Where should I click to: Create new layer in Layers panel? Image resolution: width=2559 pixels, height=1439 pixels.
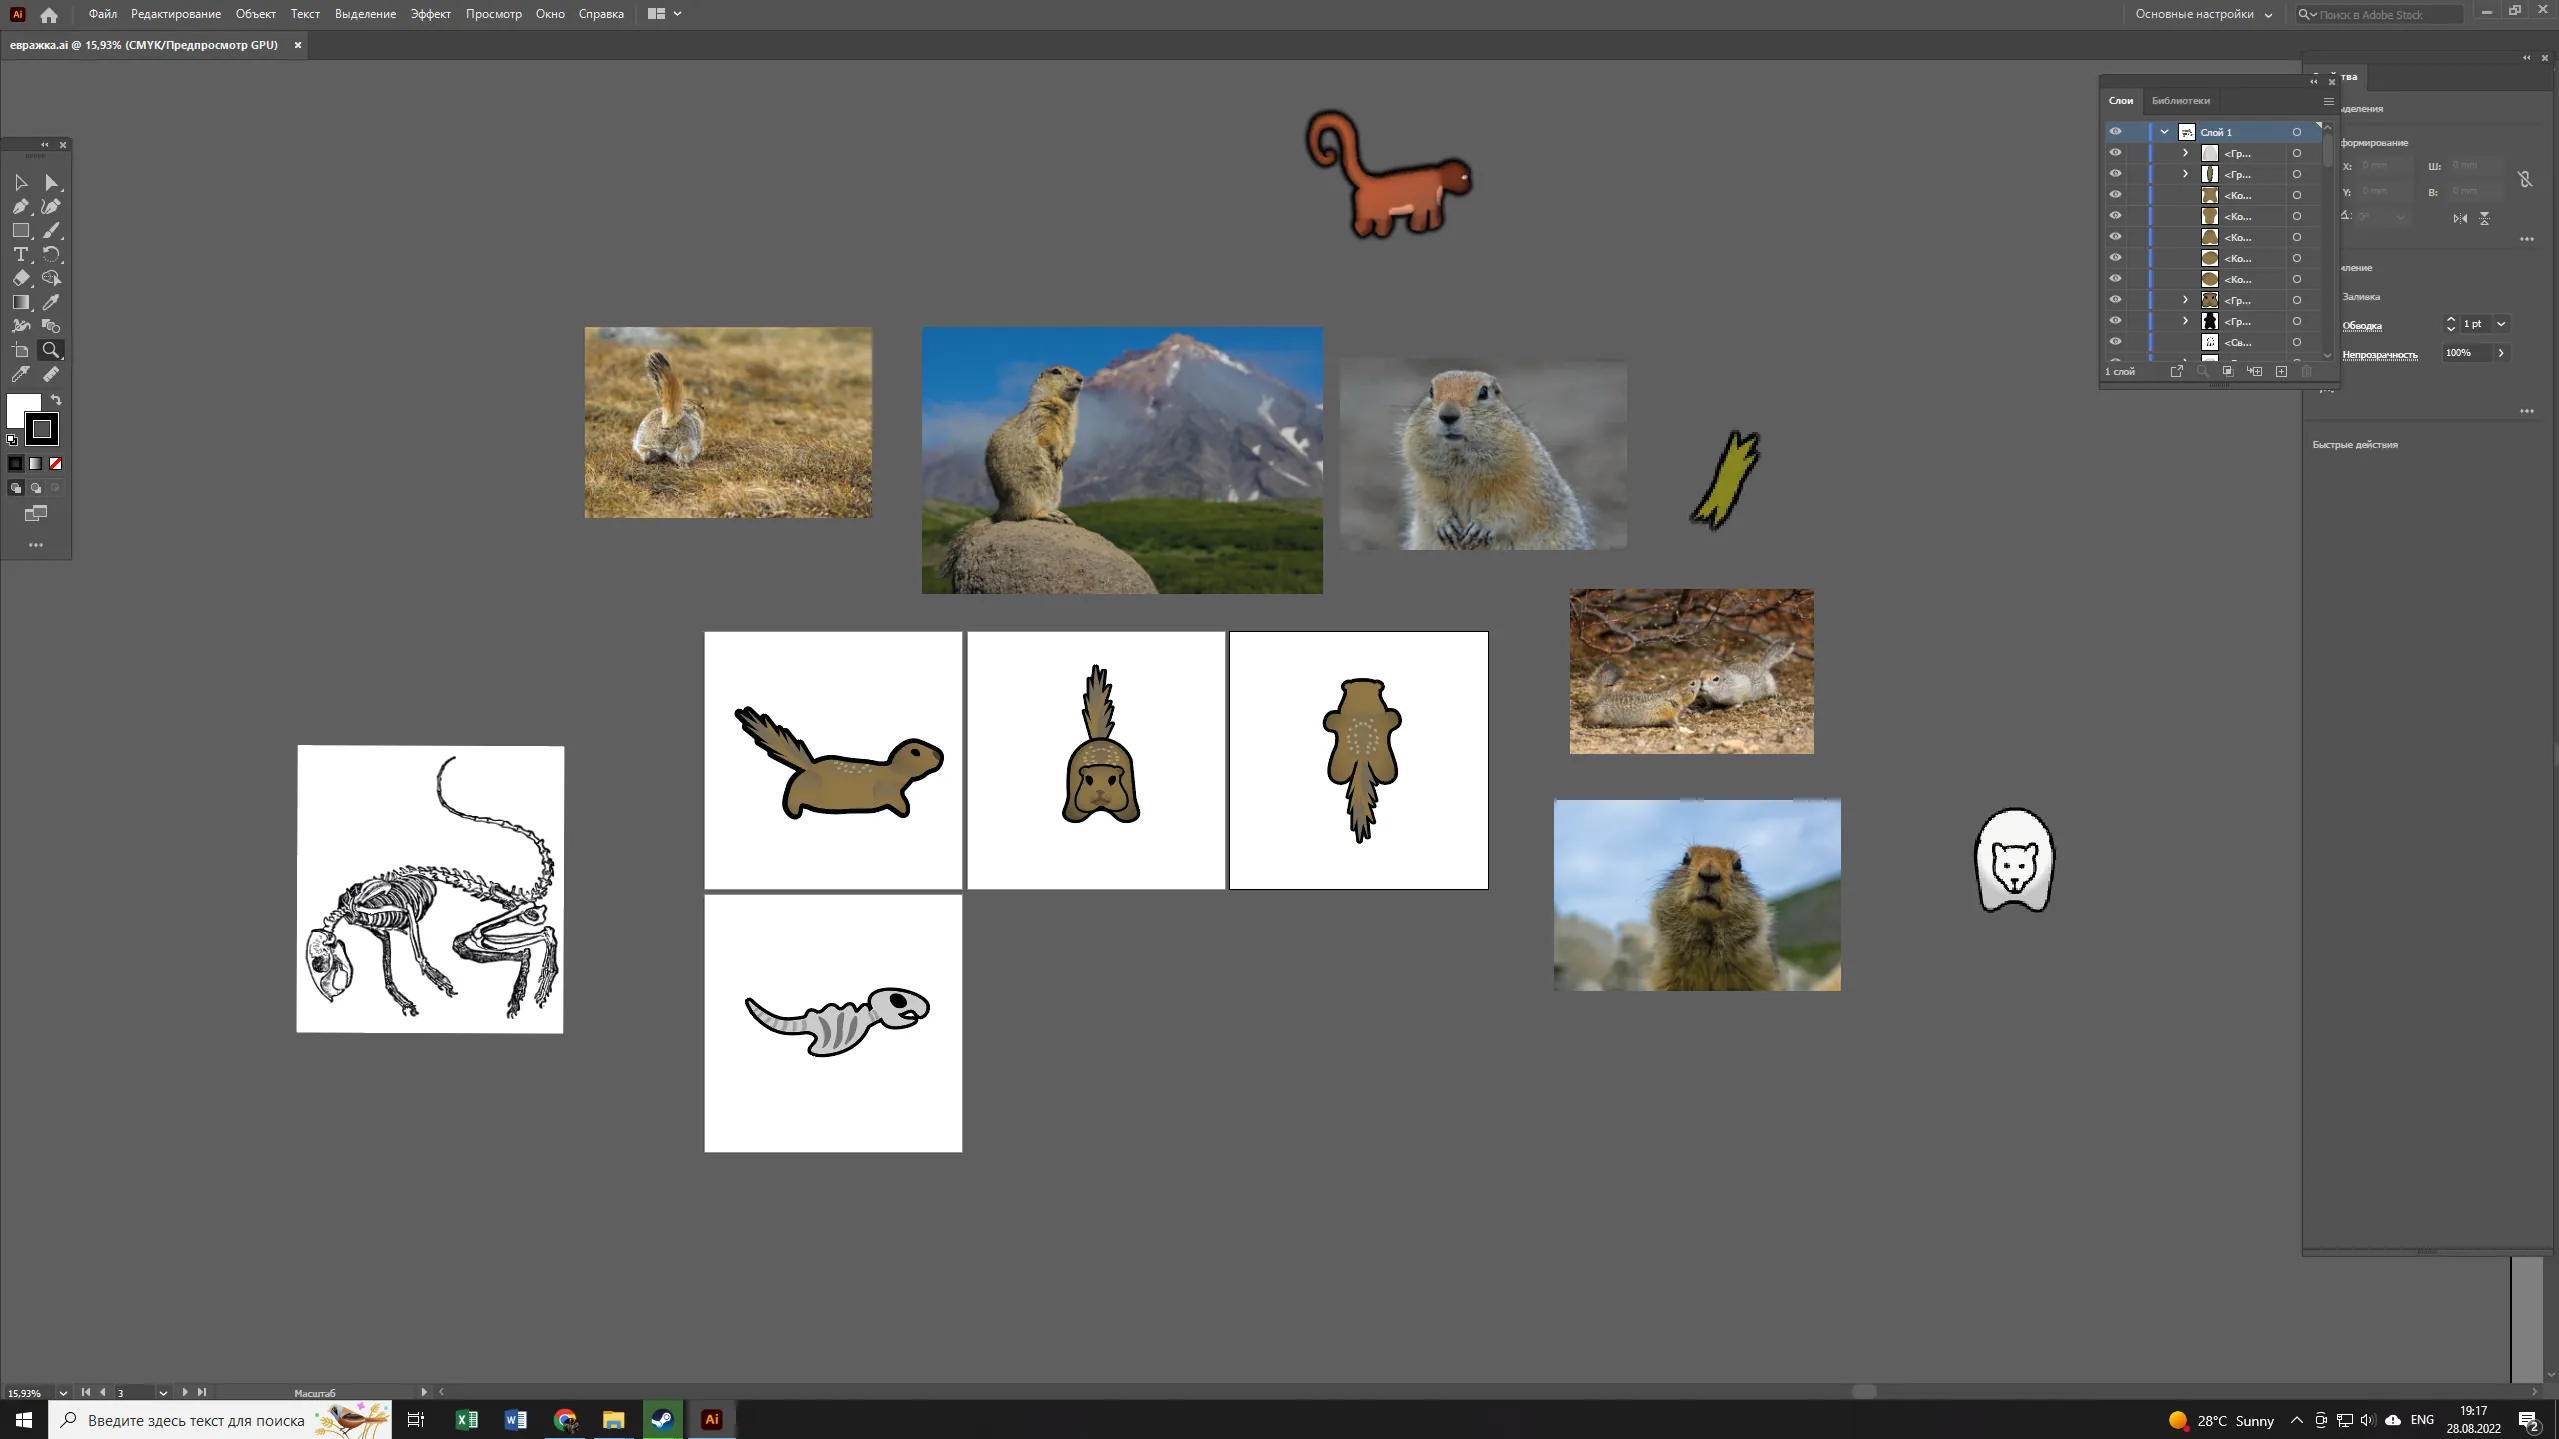pos(2281,372)
